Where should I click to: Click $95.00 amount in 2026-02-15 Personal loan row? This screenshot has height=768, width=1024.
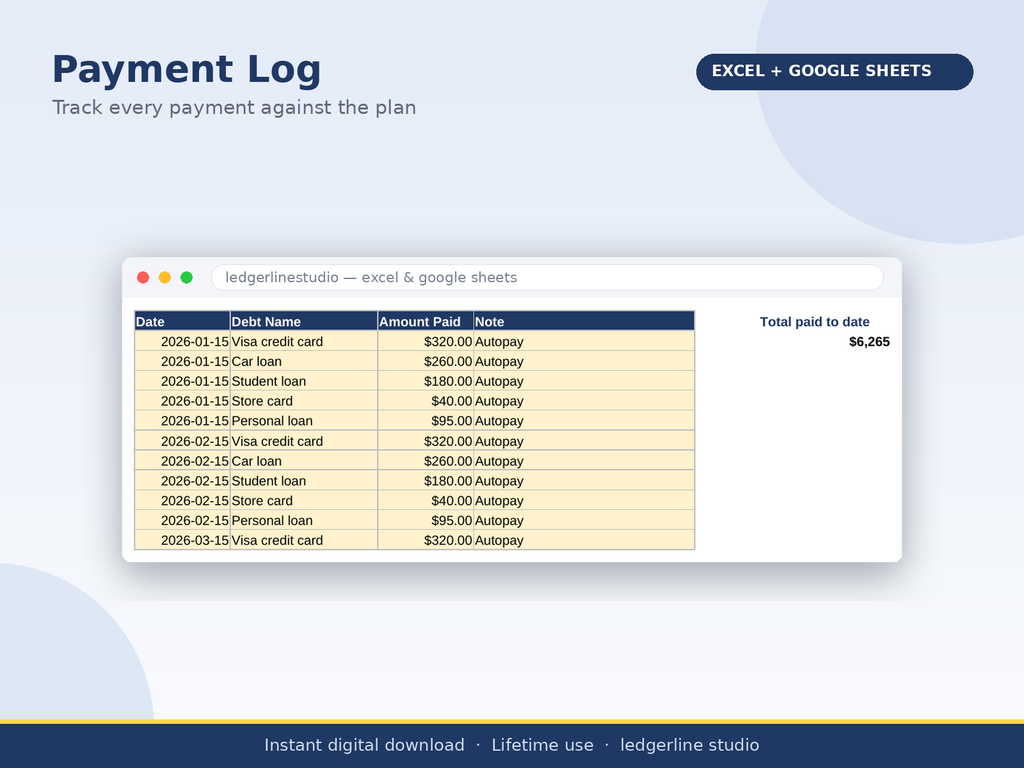426,520
